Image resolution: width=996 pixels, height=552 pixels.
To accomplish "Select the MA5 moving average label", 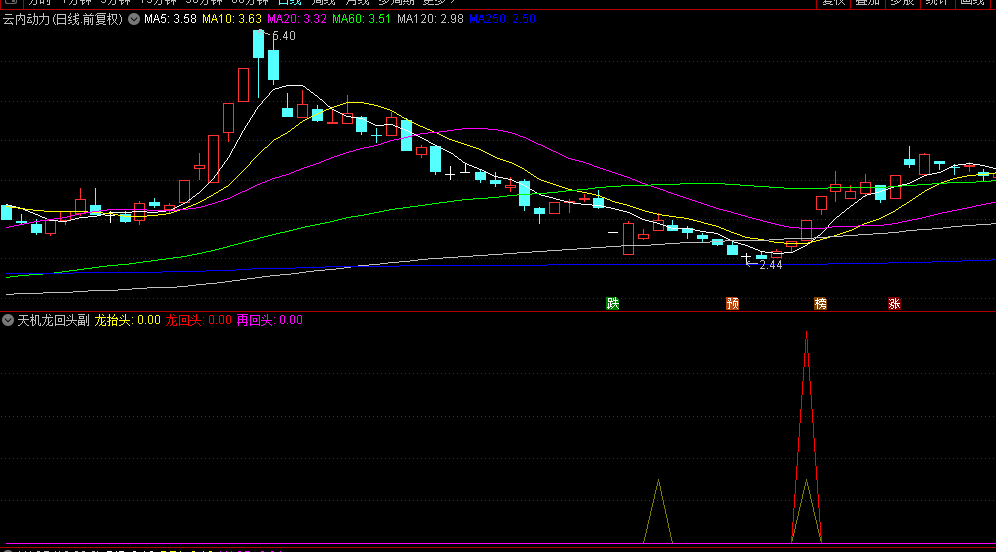I will click(170, 19).
